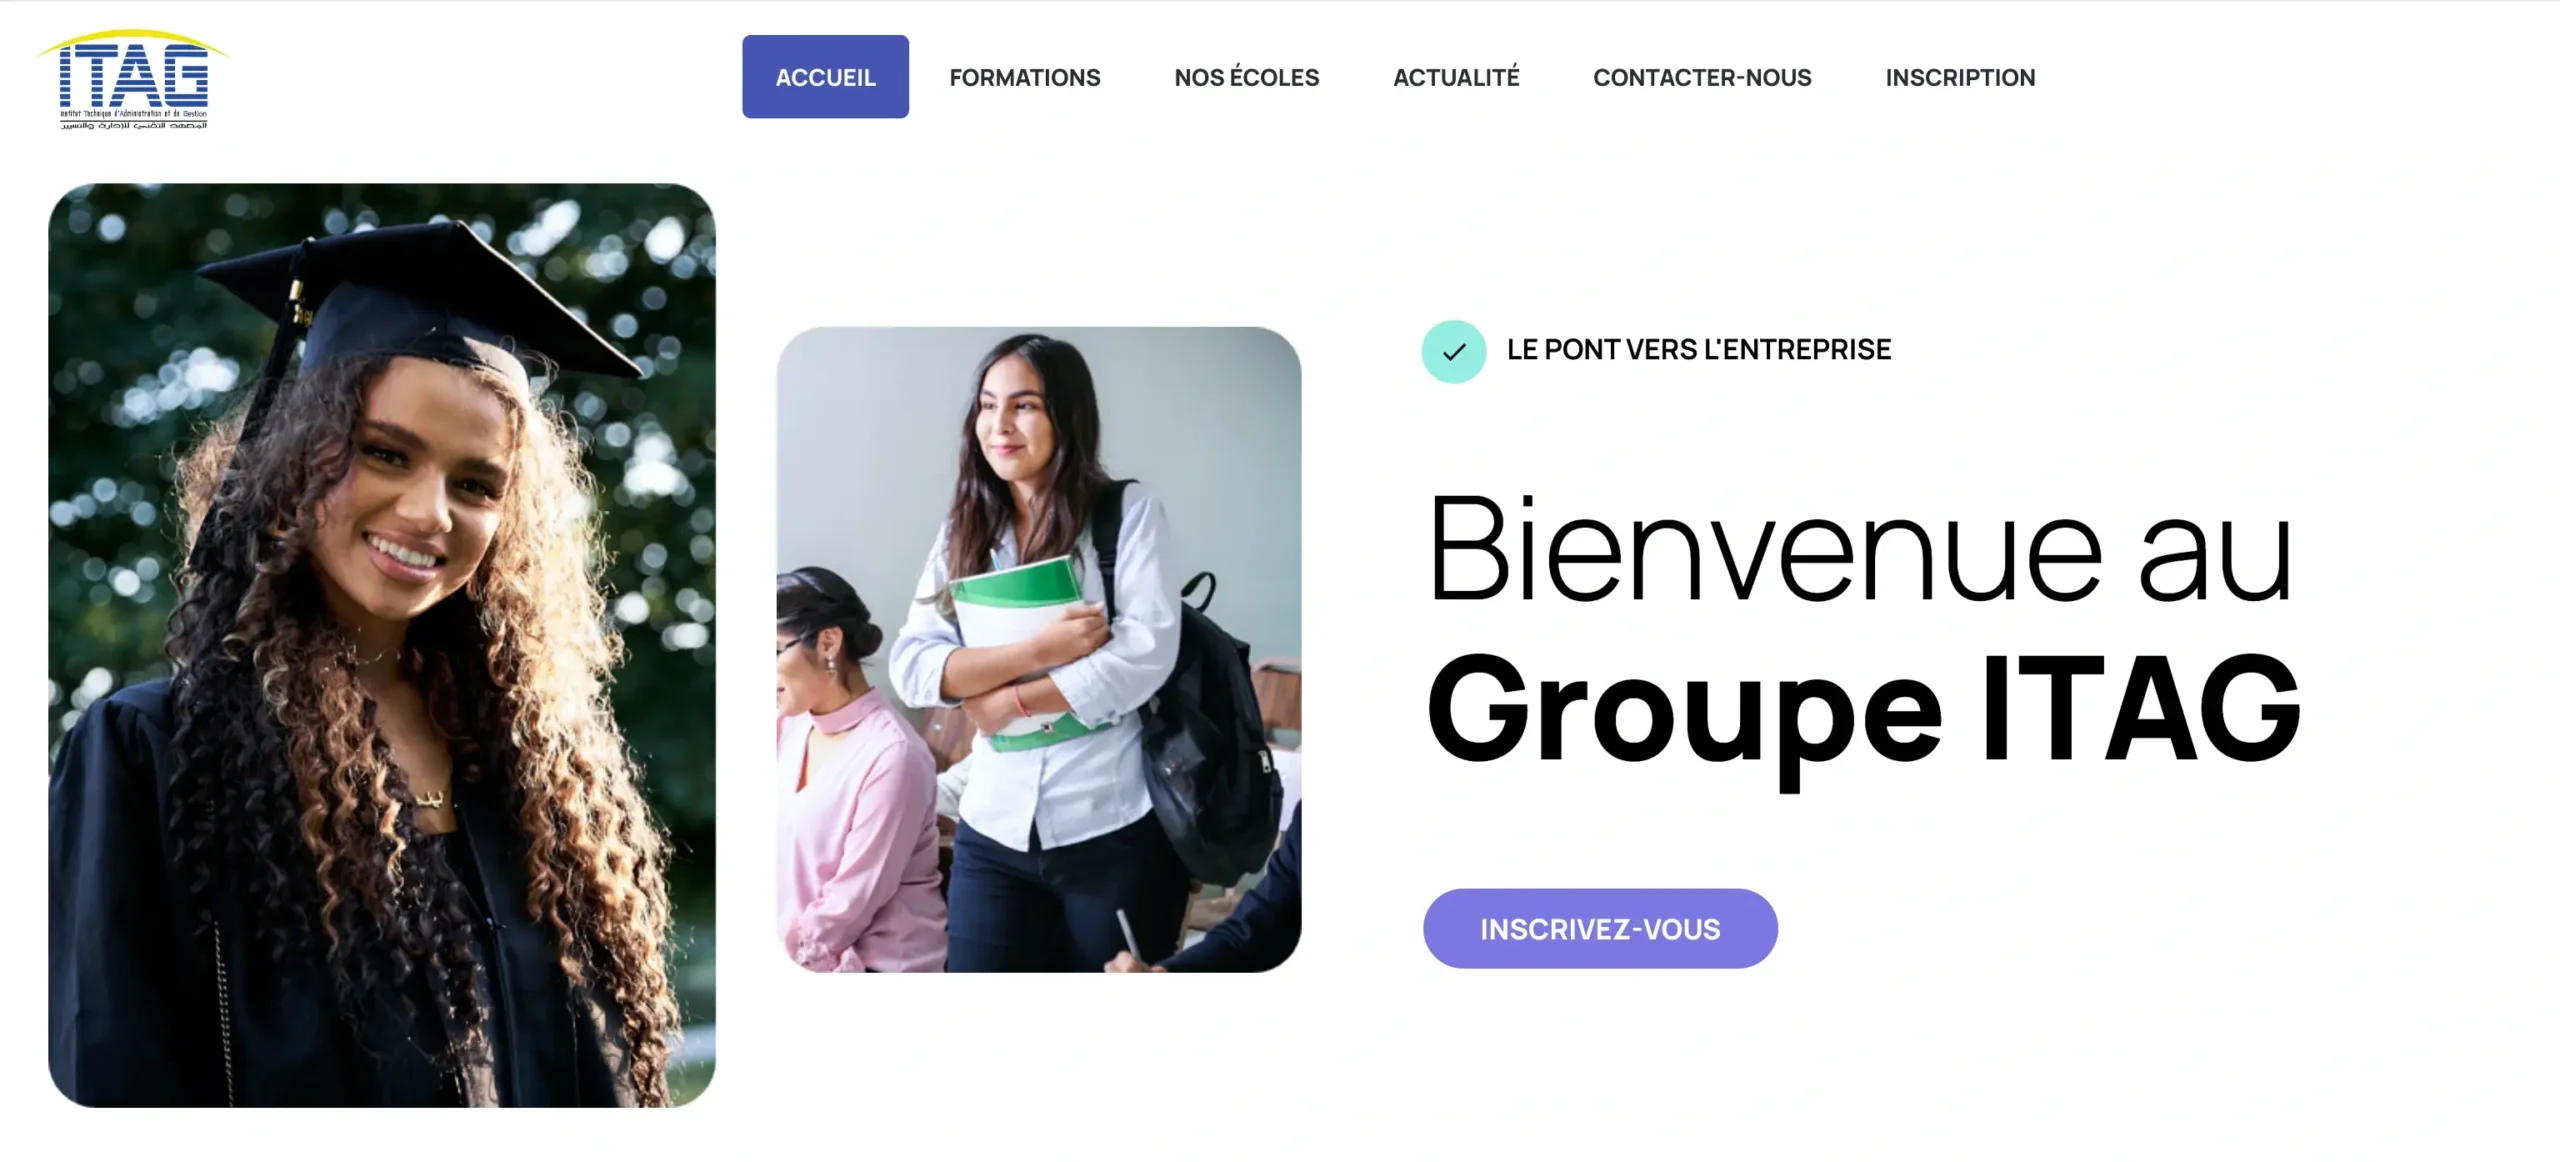
Task: Click the teal checkmark circle icon
Action: pos(1453,351)
